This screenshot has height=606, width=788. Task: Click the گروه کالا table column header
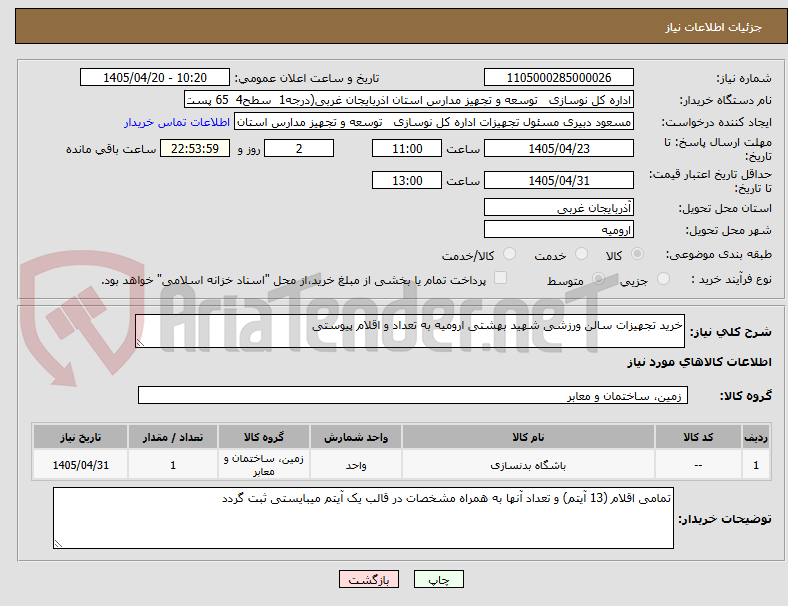tap(264, 437)
